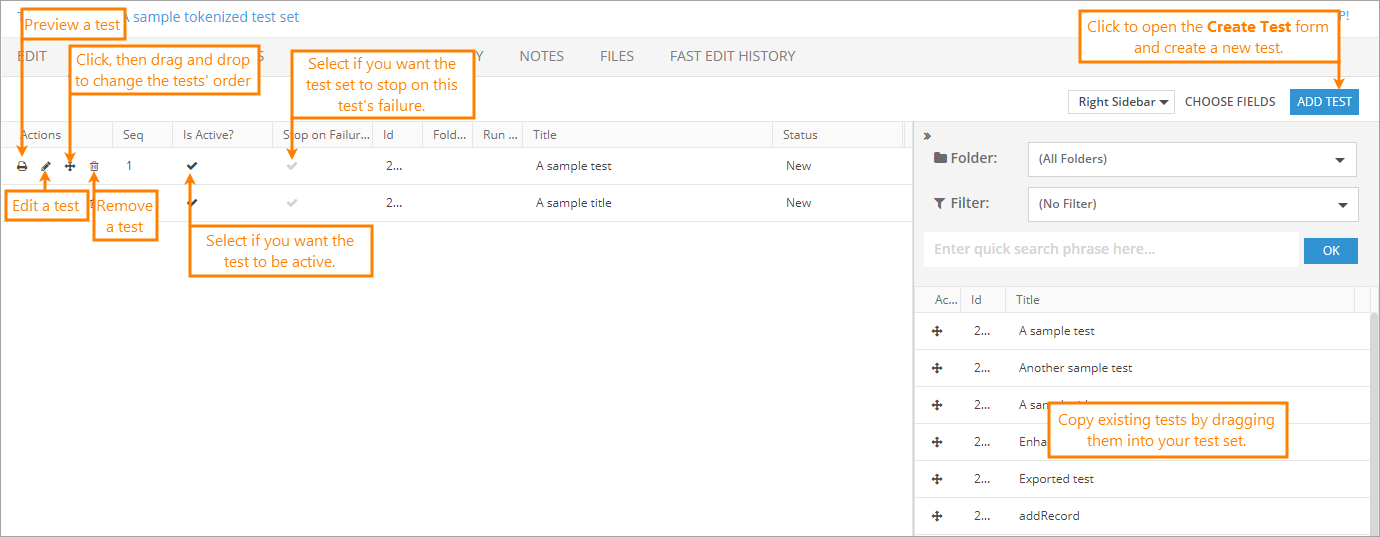Open the Folder dropdown showing All Folders
The image size is (1380, 537).
click(x=1191, y=159)
